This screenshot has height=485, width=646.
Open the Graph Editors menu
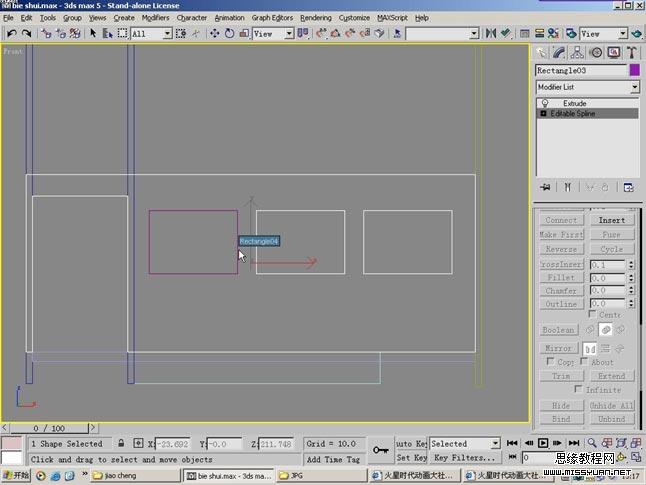(x=272, y=18)
